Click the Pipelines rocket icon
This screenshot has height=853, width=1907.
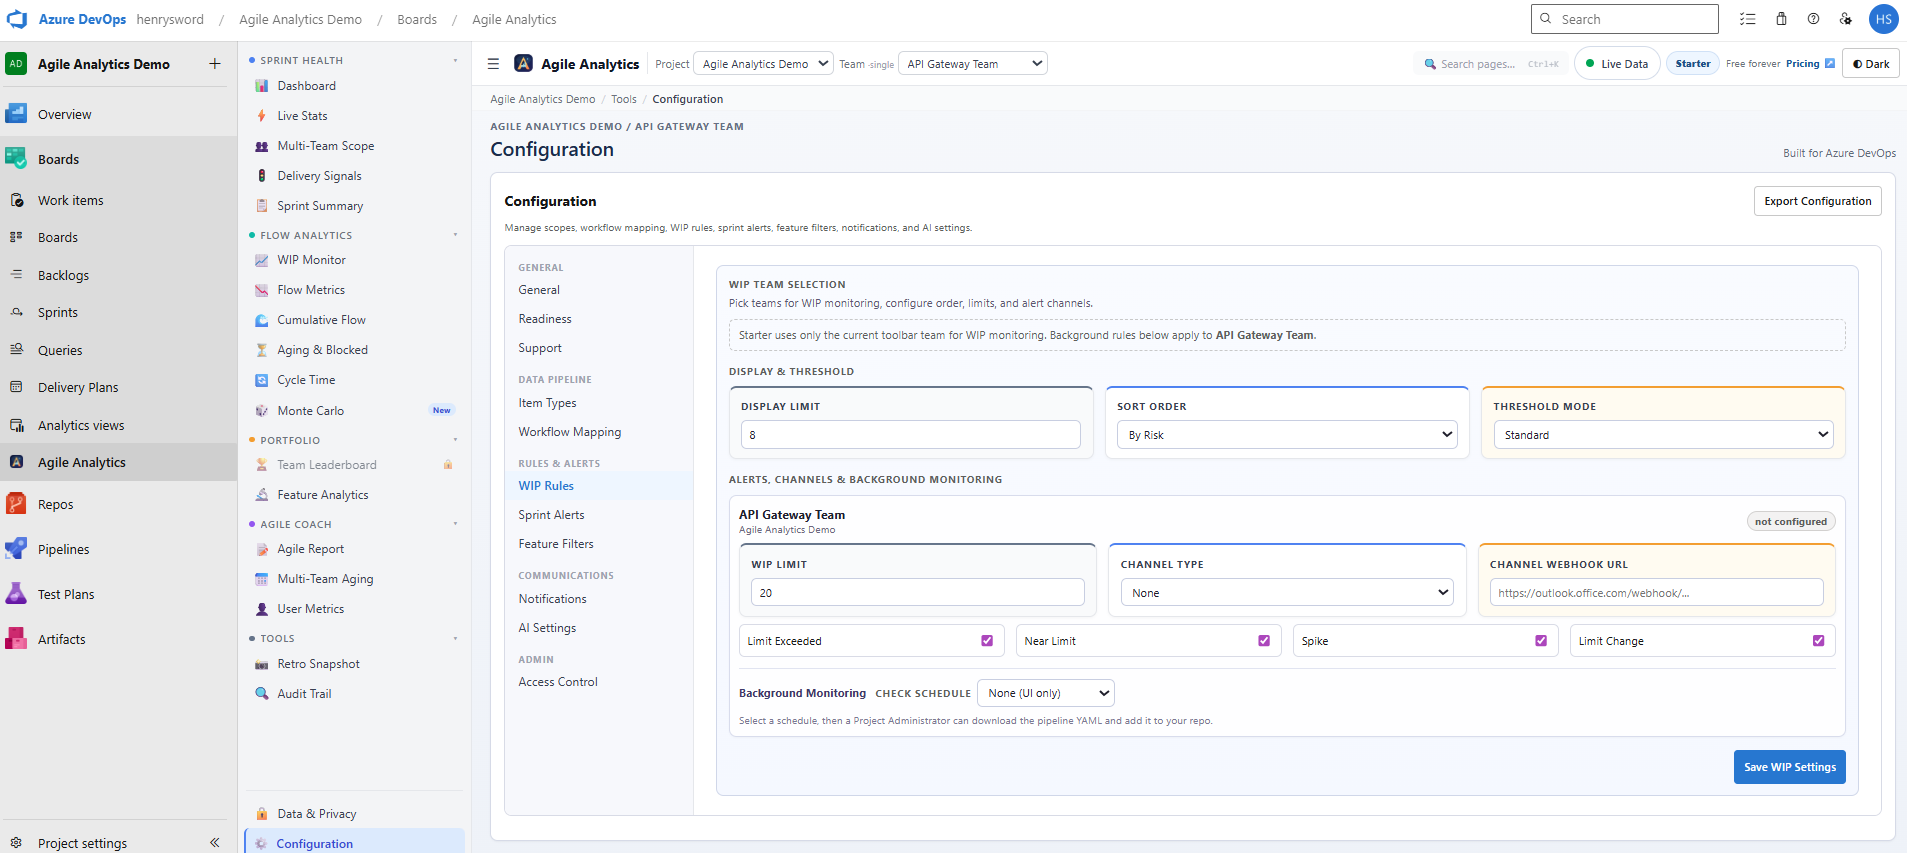coord(16,549)
